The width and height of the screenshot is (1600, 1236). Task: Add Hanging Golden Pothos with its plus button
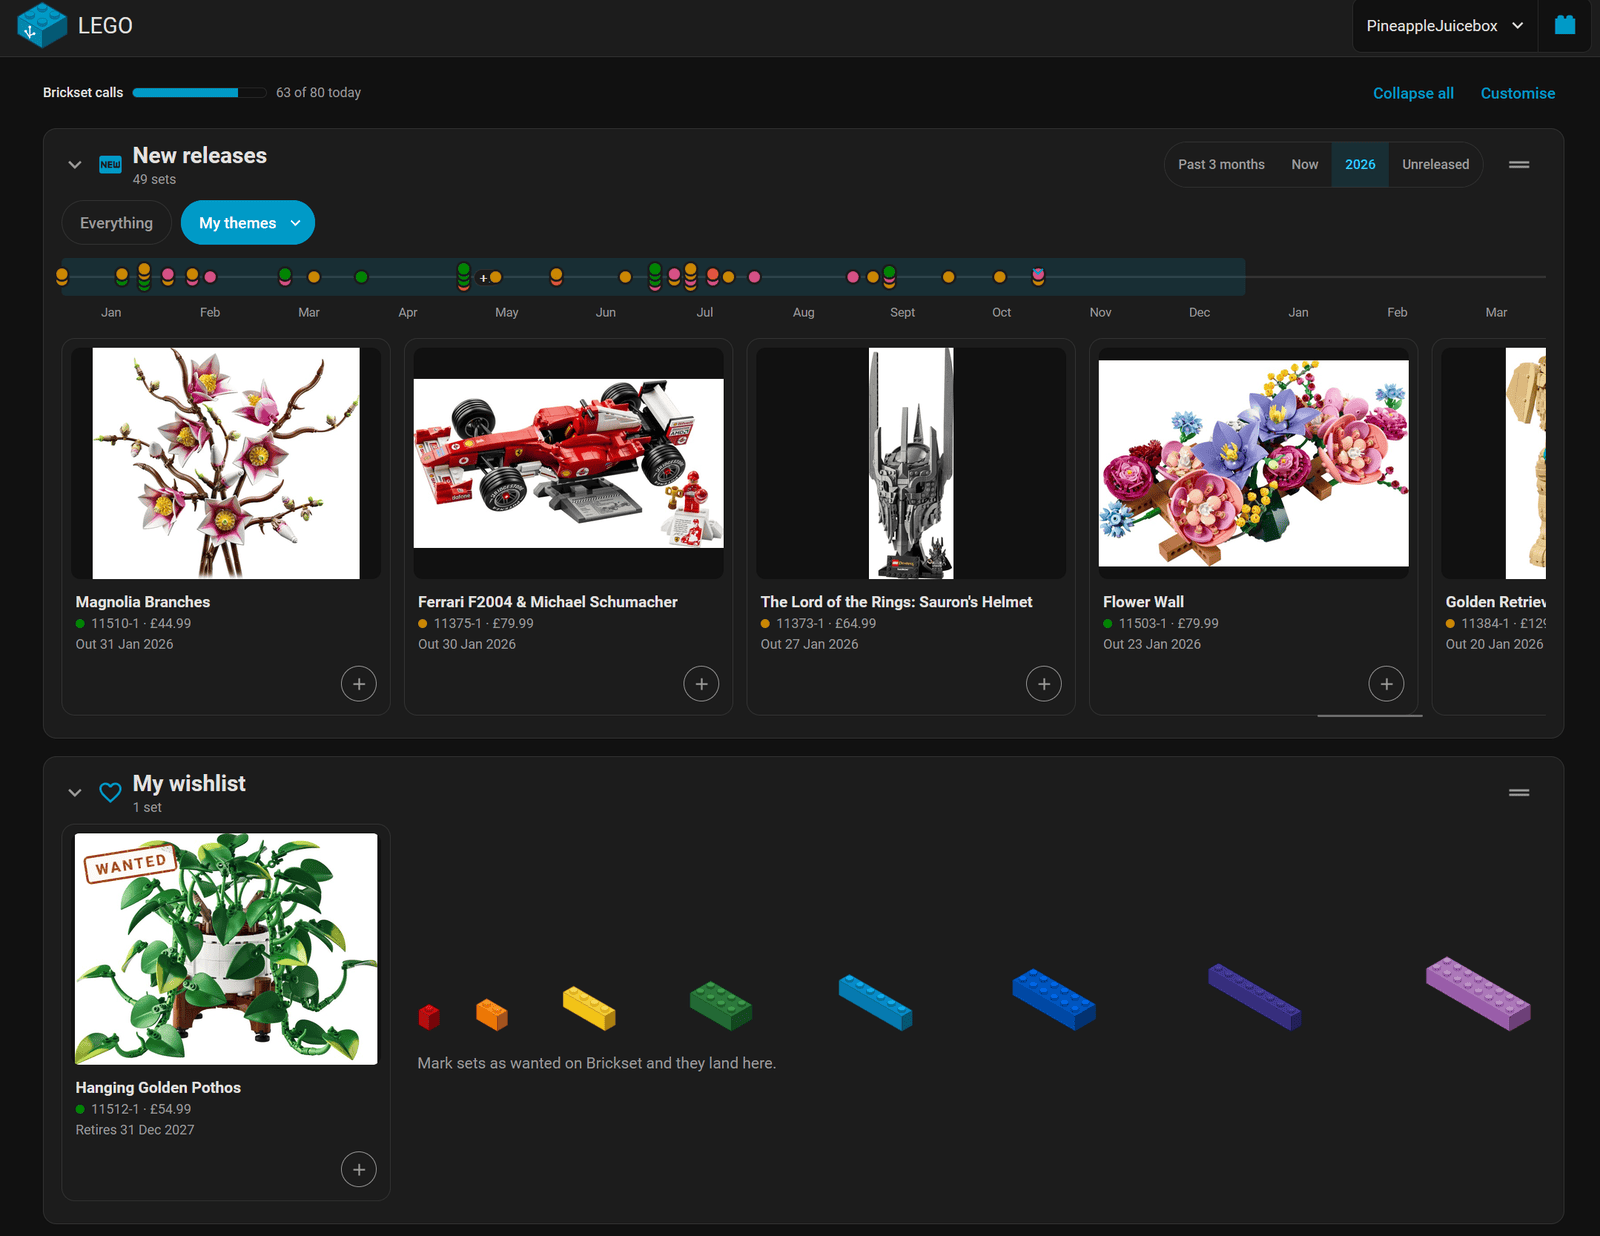point(359,1170)
